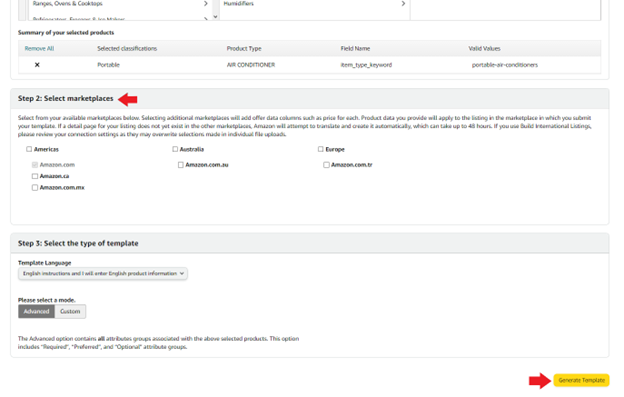This screenshot has height=397, width=624.
Task: Choose the Advanced mode button
Action: tap(36, 311)
